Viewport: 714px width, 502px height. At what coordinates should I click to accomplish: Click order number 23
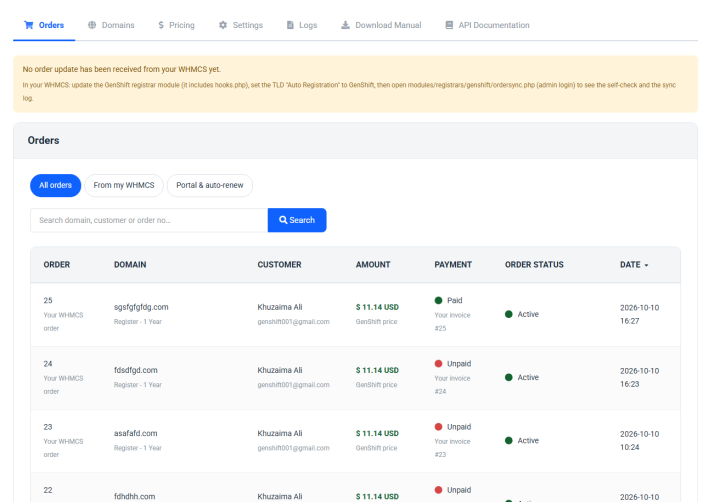click(48, 427)
